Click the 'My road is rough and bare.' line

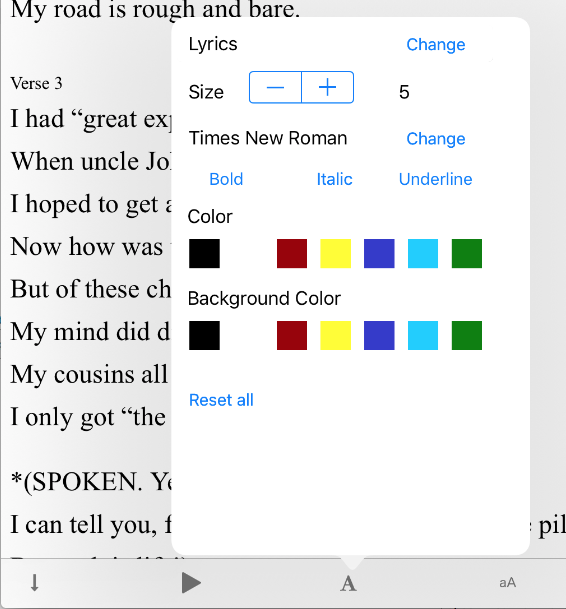click(155, 10)
